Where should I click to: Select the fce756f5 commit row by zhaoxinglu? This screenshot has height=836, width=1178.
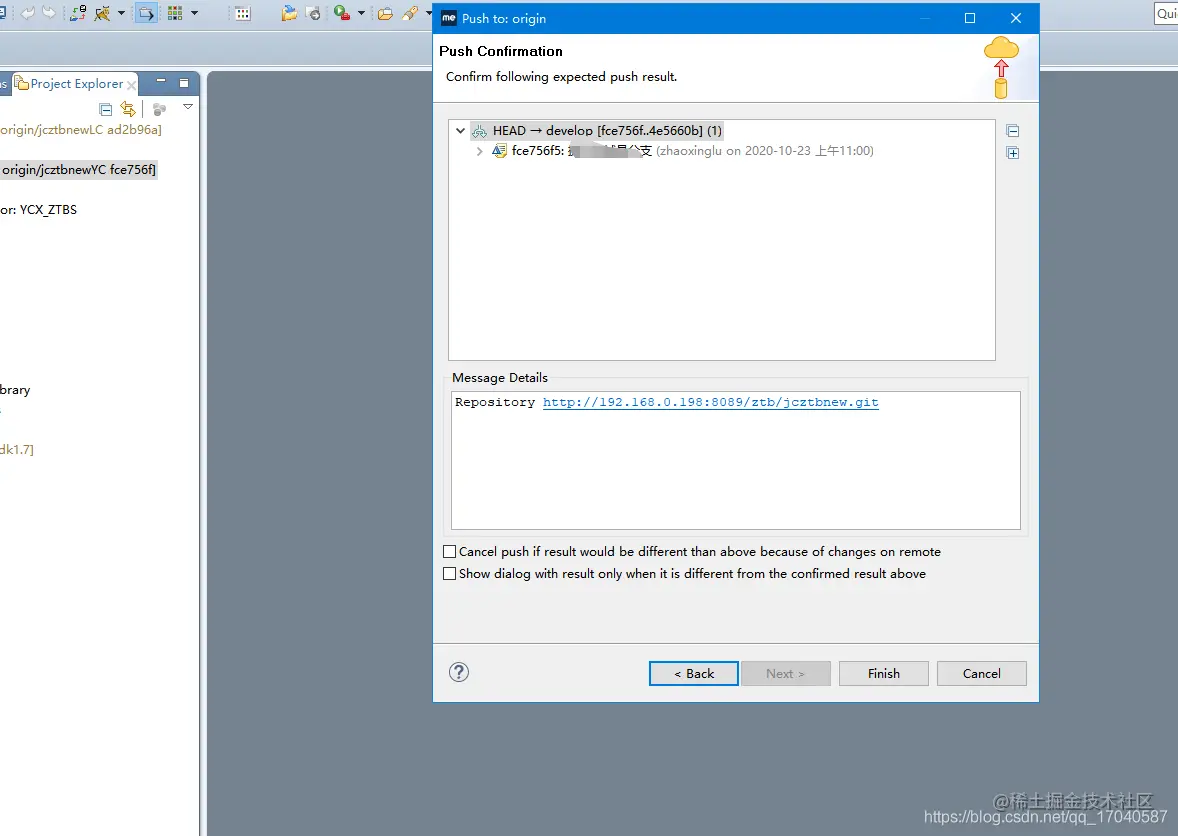(x=683, y=151)
